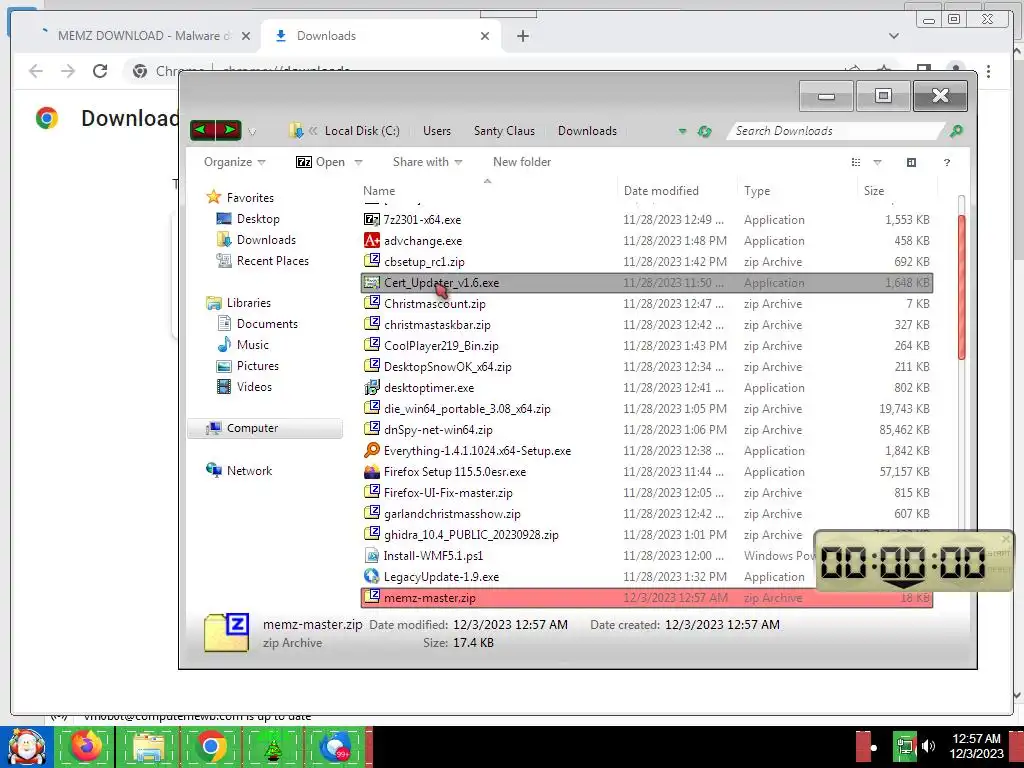Open the file explorer taskbar icon
The width and height of the screenshot is (1024, 768).
coord(148,746)
